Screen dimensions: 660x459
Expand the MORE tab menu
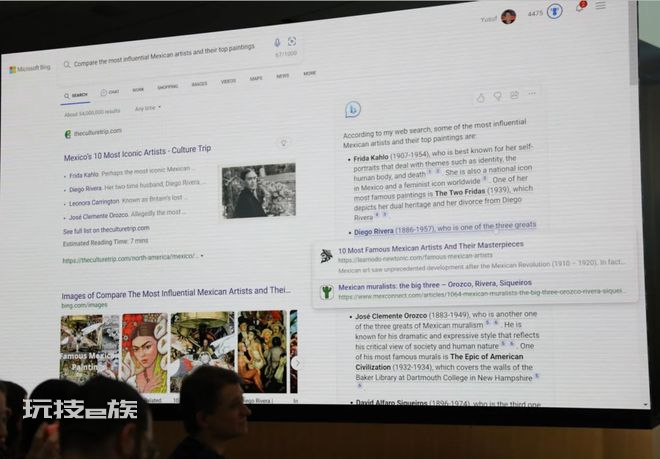pyautogui.click(x=309, y=73)
